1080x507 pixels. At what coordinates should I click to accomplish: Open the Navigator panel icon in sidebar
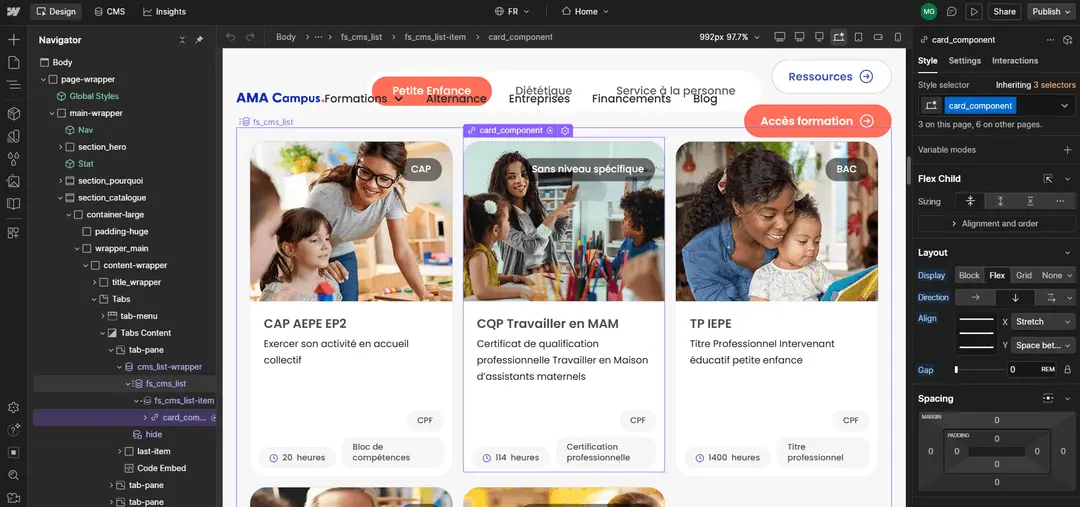point(13,85)
